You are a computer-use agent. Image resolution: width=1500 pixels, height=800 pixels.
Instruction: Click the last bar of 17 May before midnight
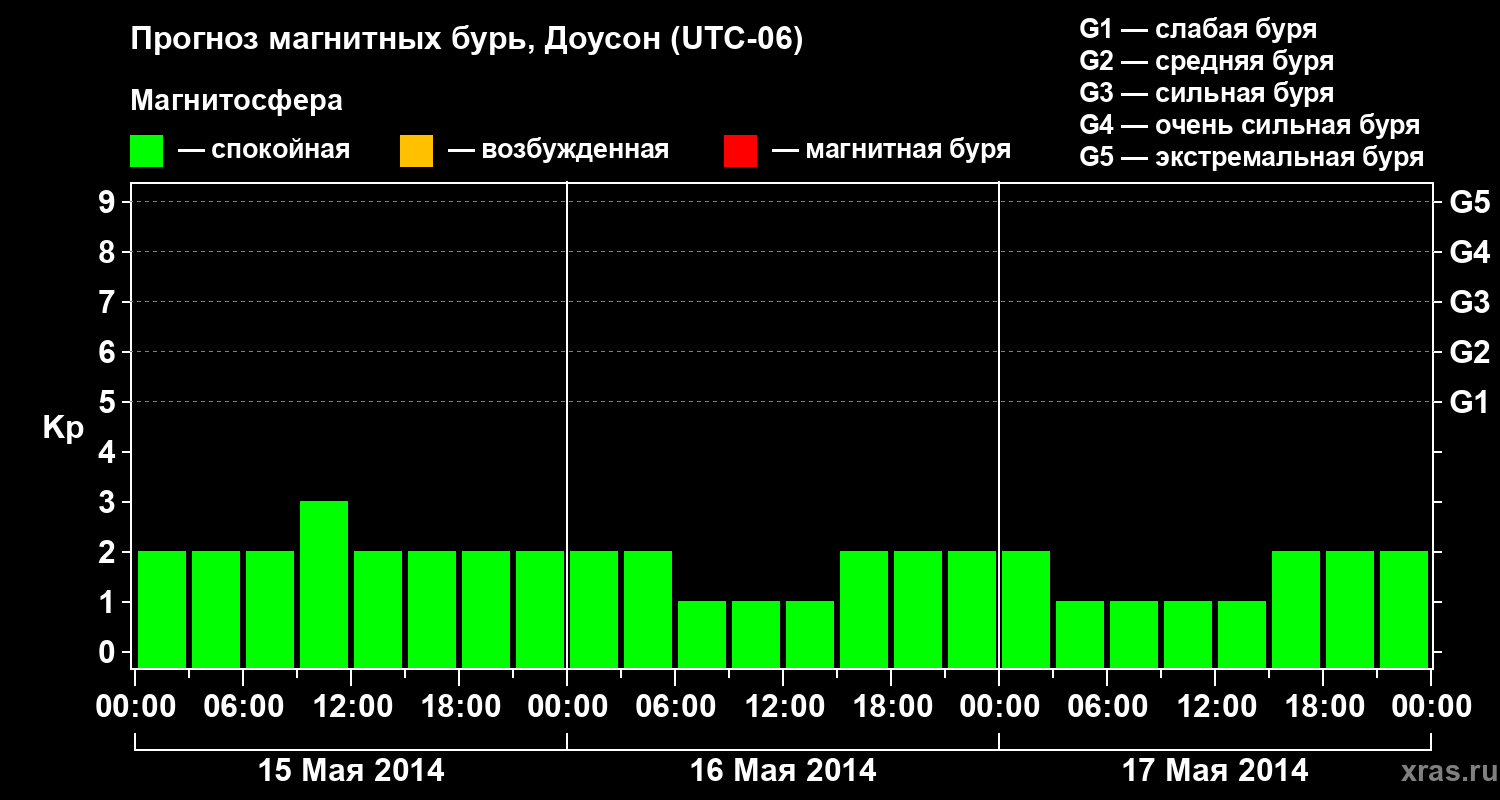pyautogui.click(x=1404, y=609)
